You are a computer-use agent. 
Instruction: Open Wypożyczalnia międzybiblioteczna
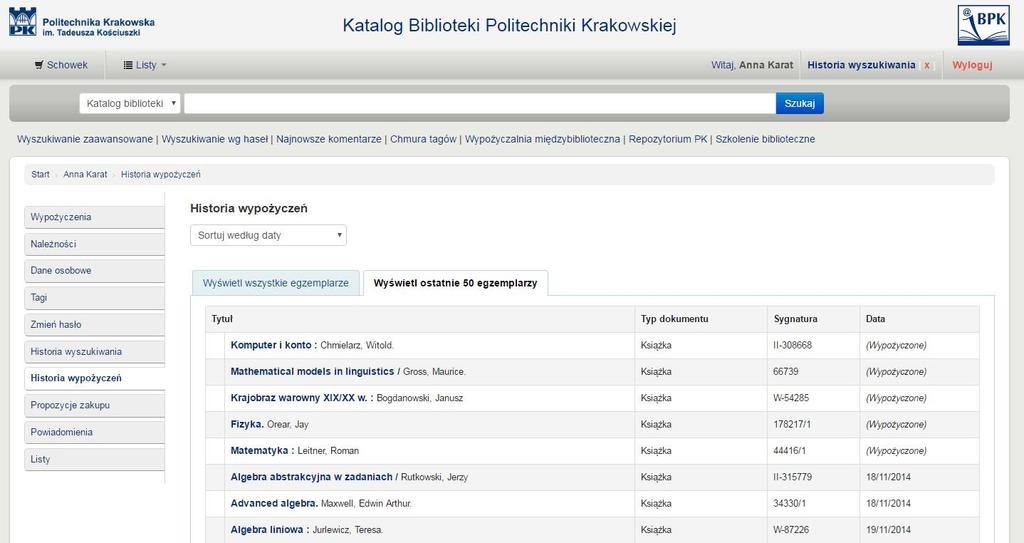pos(542,139)
